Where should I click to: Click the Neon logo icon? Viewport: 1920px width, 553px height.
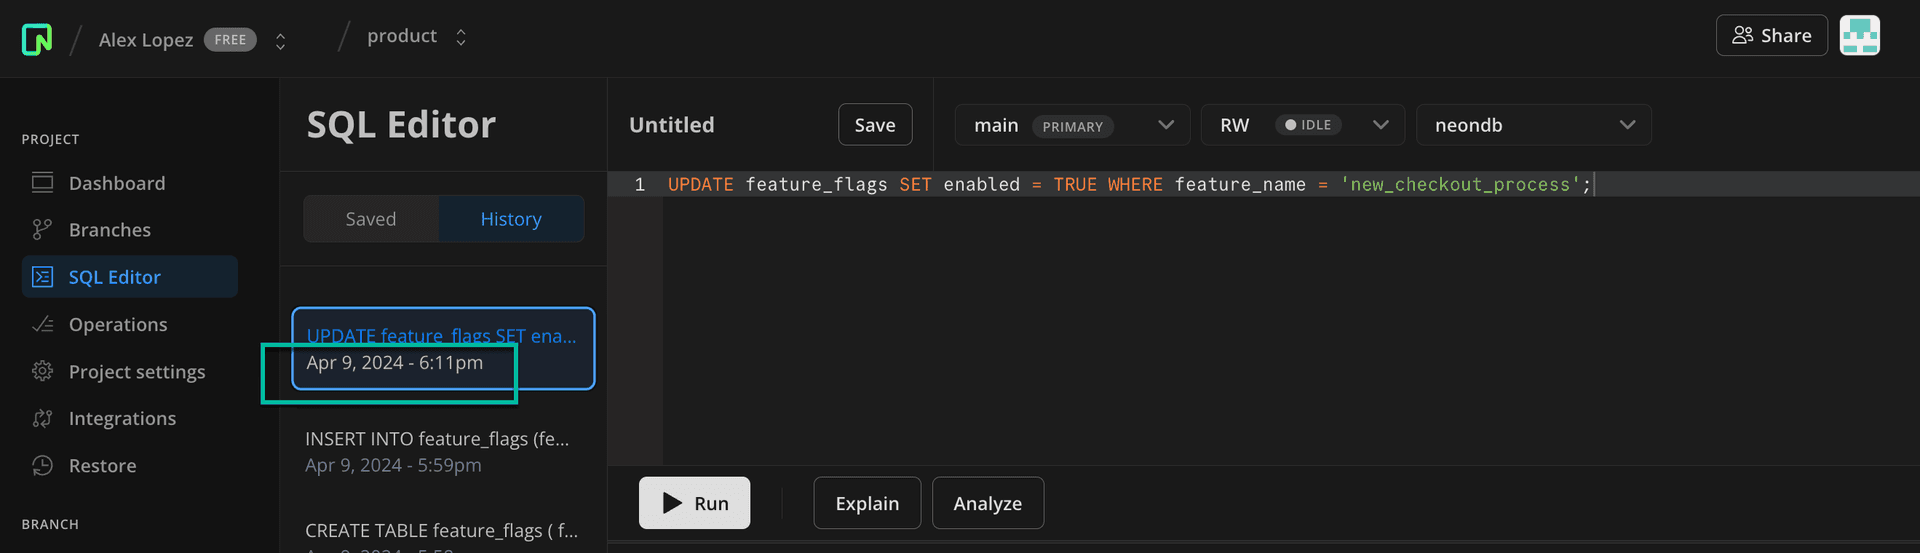[x=37, y=39]
